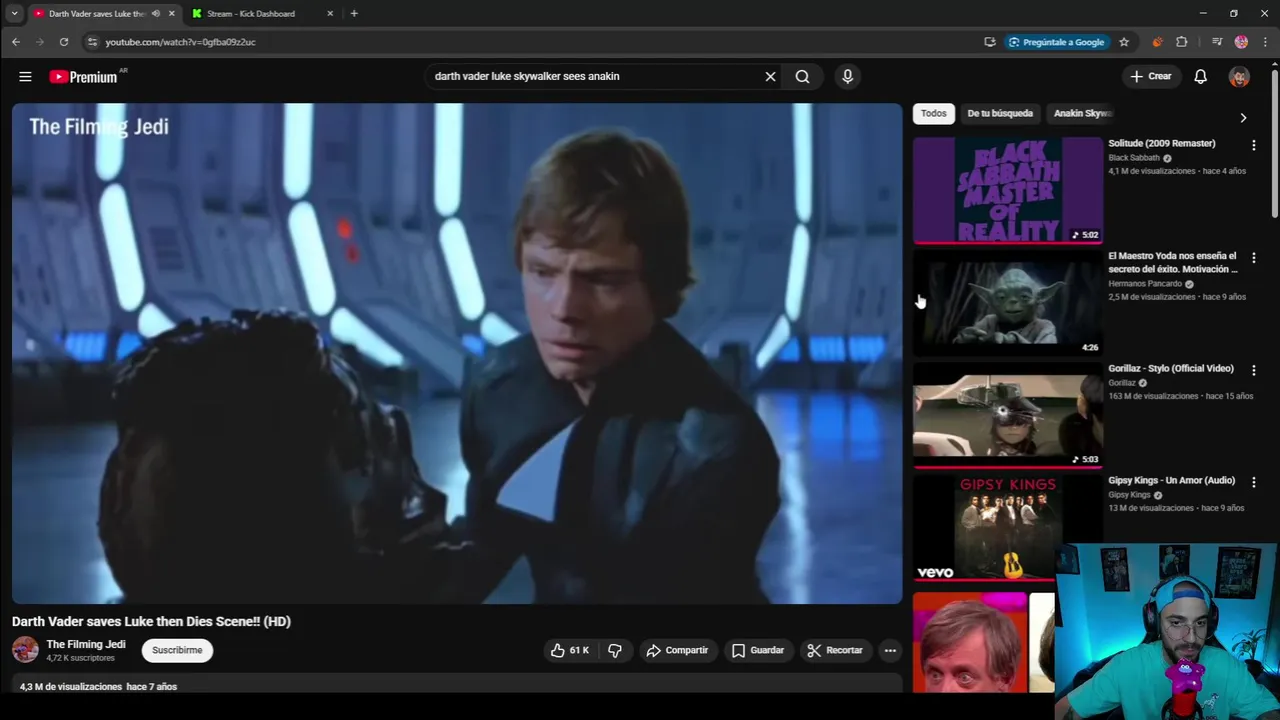This screenshot has width=1280, height=720.
Task: Go to YouTube Premium home logo
Action: pyautogui.click(x=83, y=76)
